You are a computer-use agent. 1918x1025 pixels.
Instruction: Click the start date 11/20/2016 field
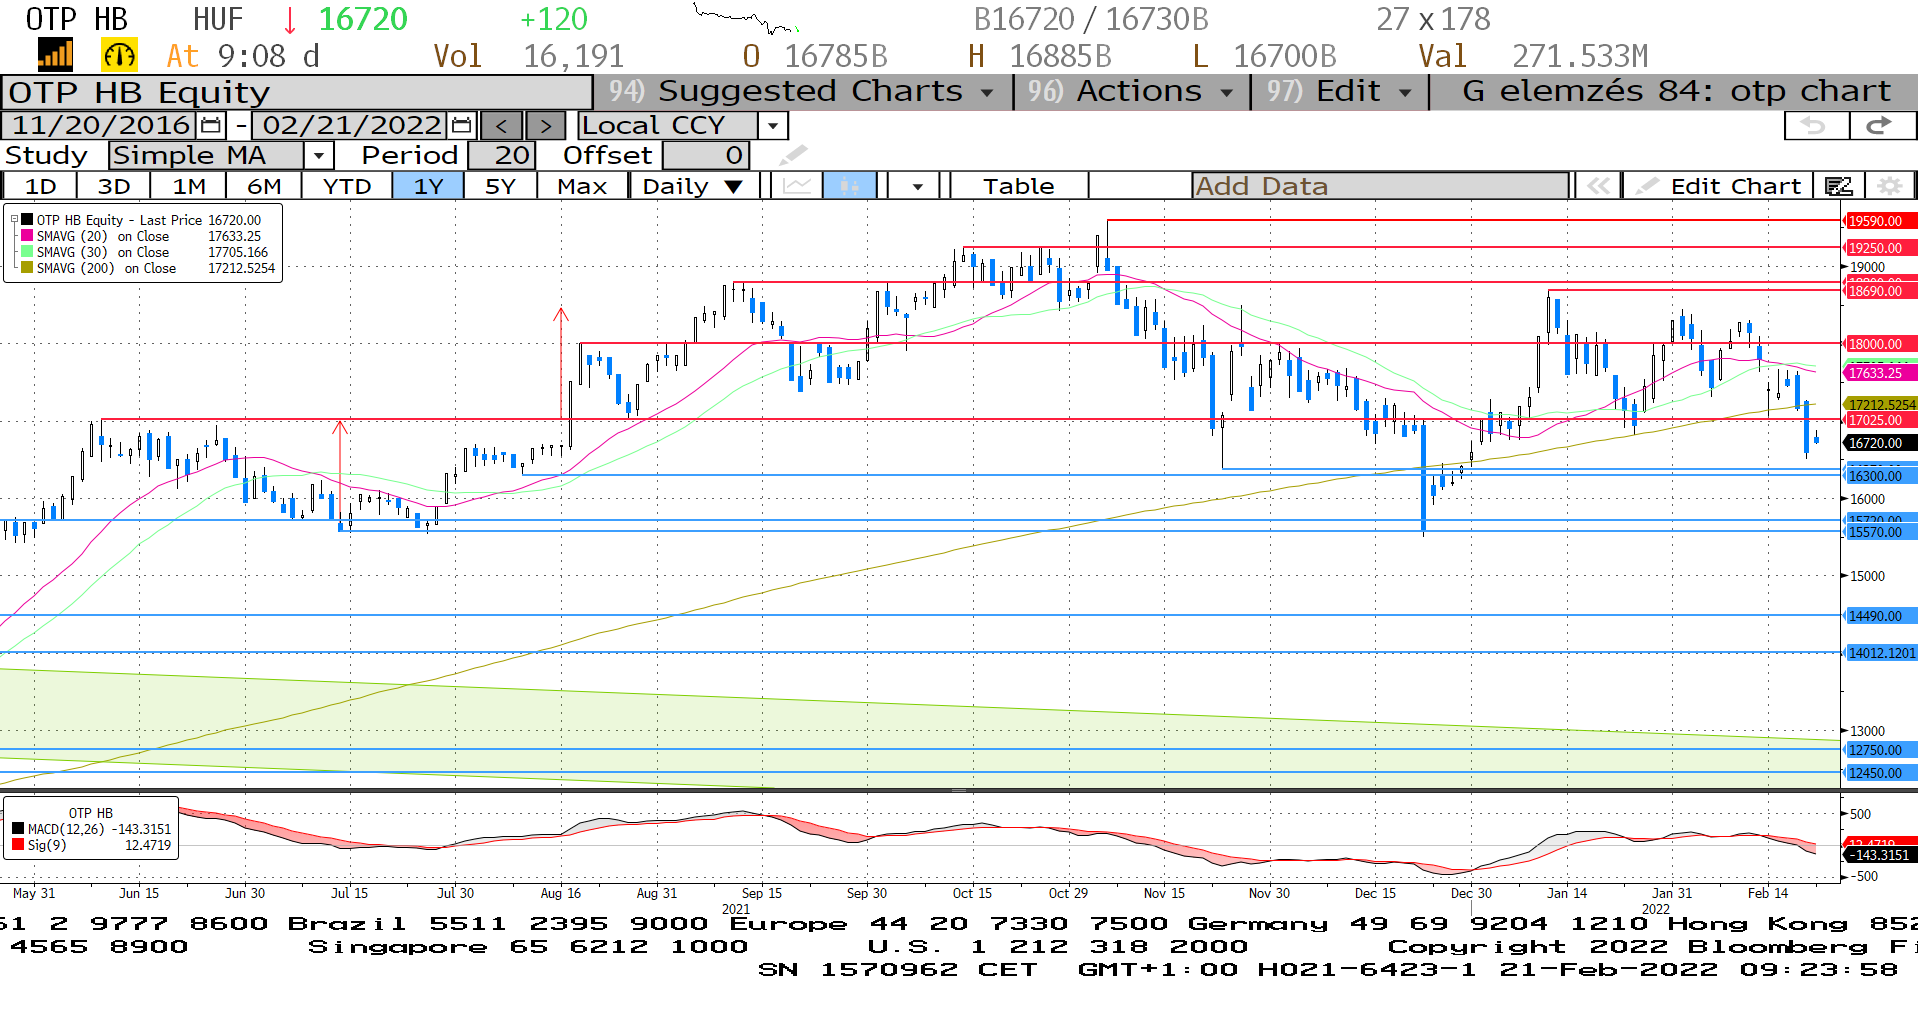click(x=101, y=125)
